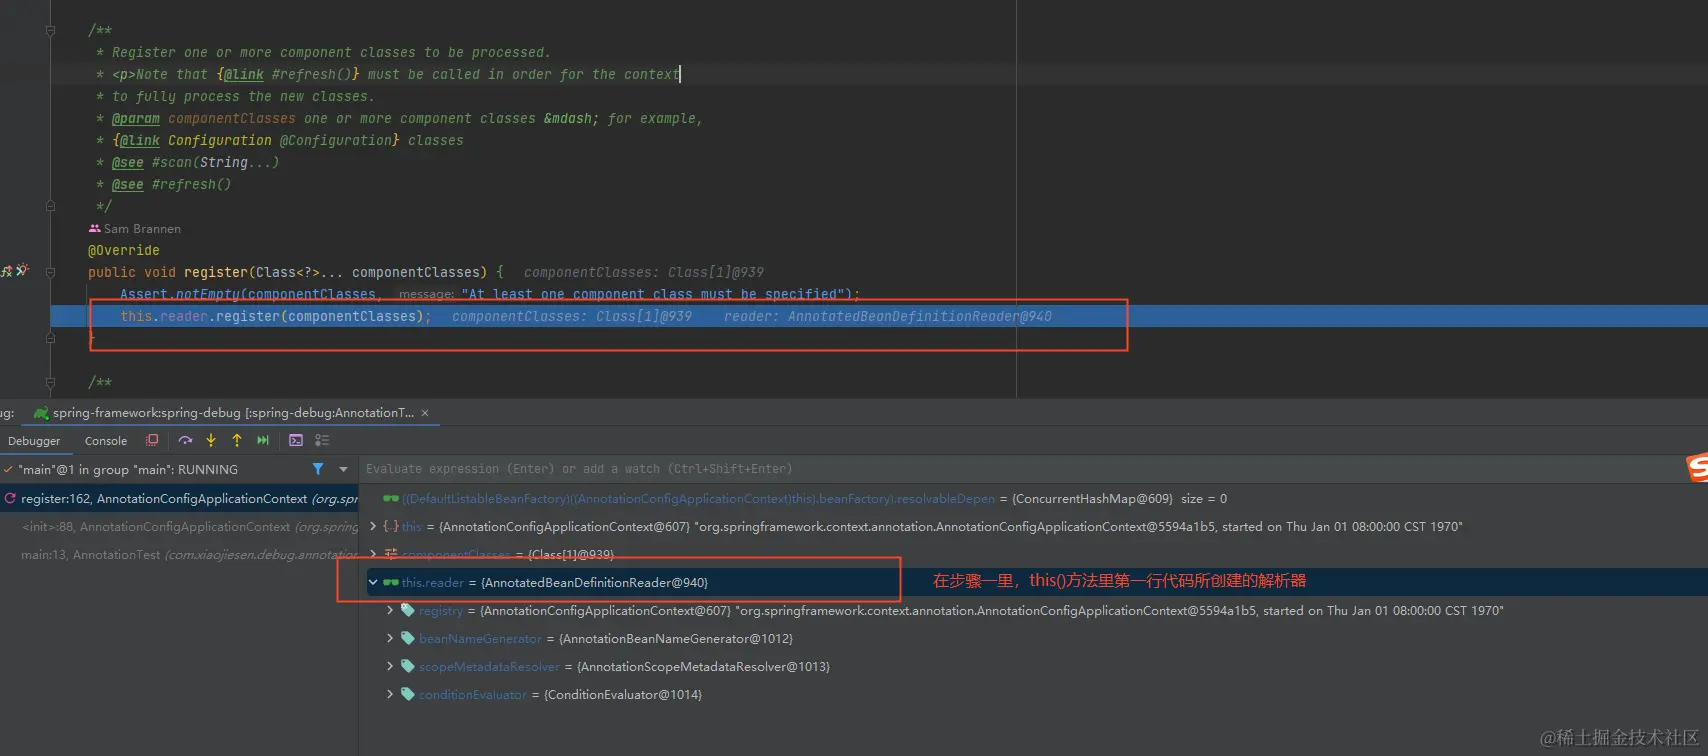Click the Gradle run-config icon on the debug tab
The width and height of the screenshot is (1708, 756).
(41, 413)
